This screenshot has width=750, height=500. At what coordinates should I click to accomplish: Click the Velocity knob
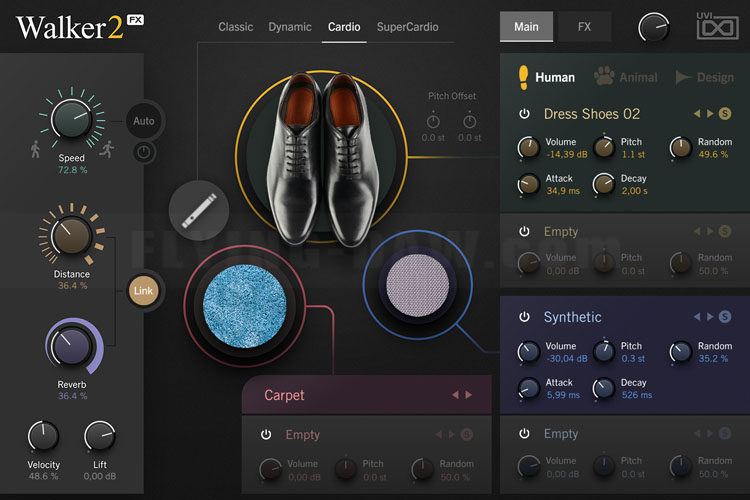point(43,436)
